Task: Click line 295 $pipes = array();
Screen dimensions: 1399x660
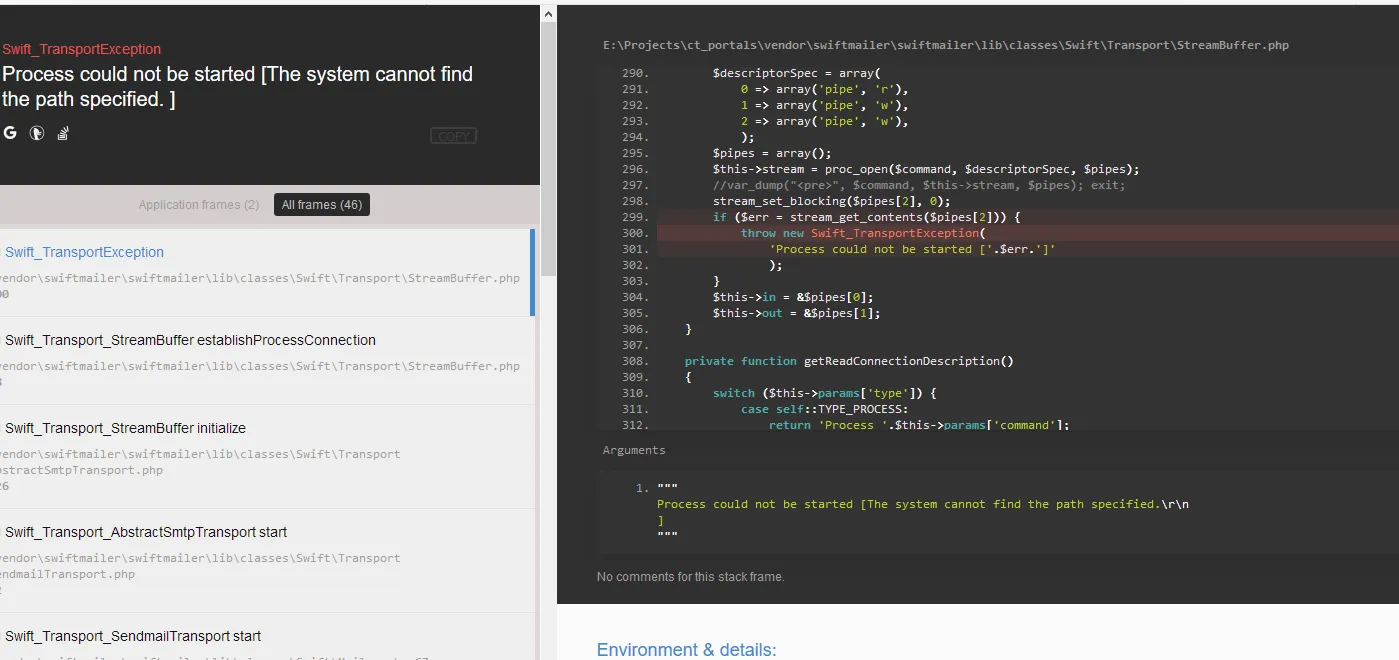Action: (772, 153)
